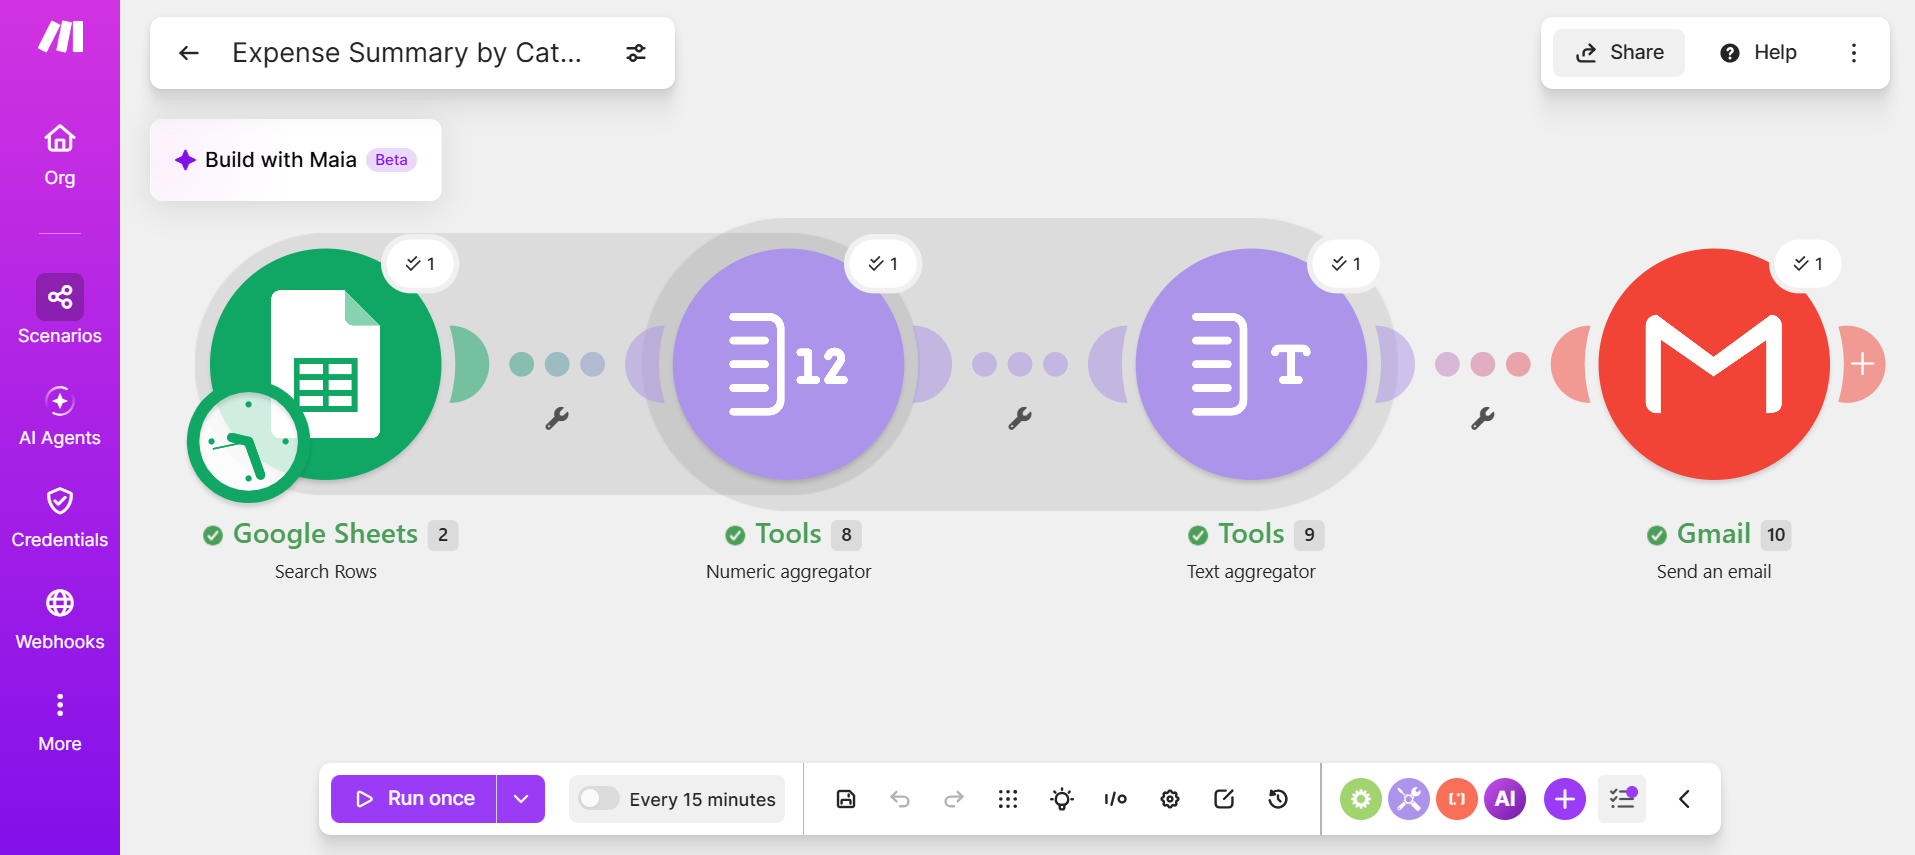The width and height of the screenshot is (1915, 855).
Task: Click the Gmail module label
Action: tap(1714, 534)
